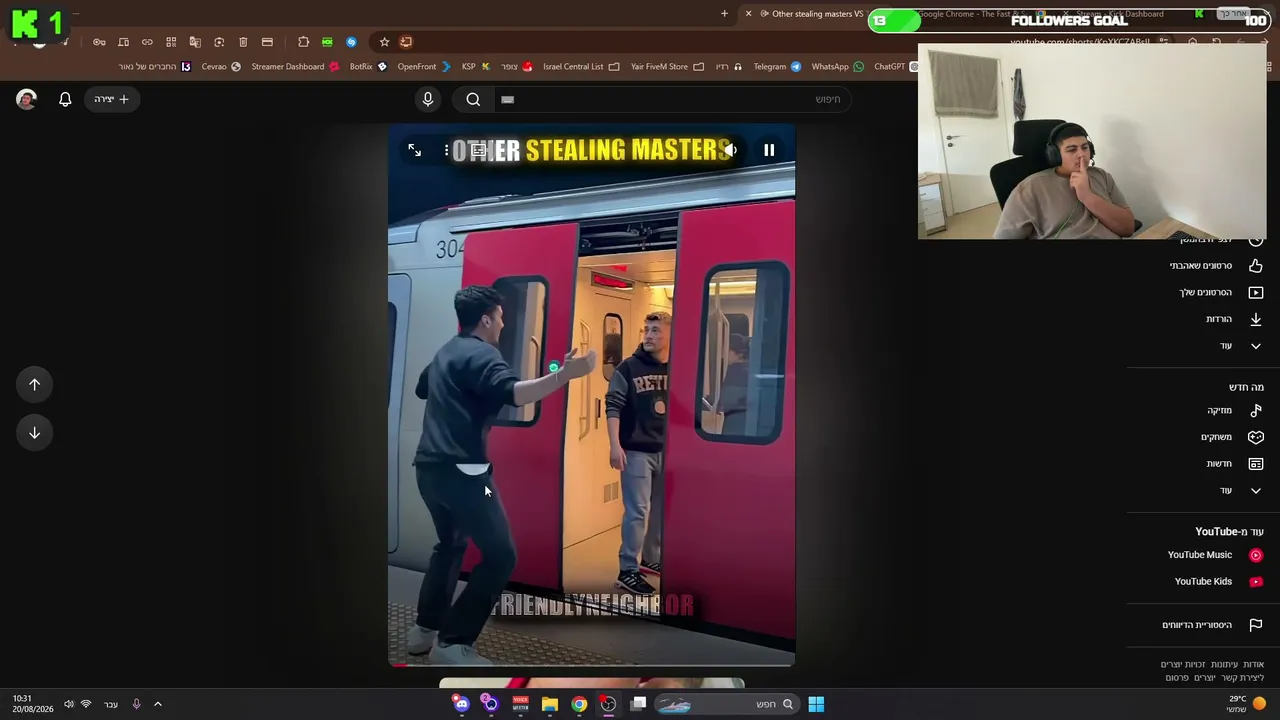1280x720 pixels.
Task: Open the Cevrao bookmark
Action: click(221, 67)
